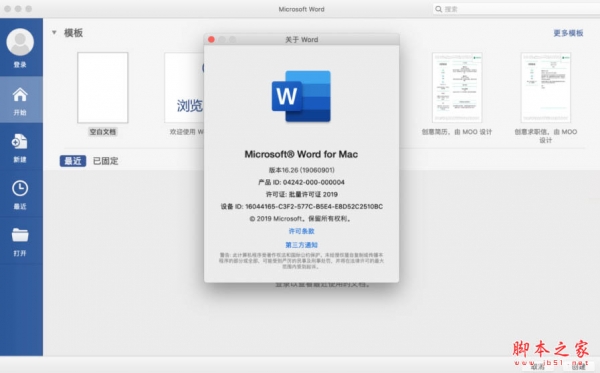Click the Word logo in About dialog

tap(301, 96)
